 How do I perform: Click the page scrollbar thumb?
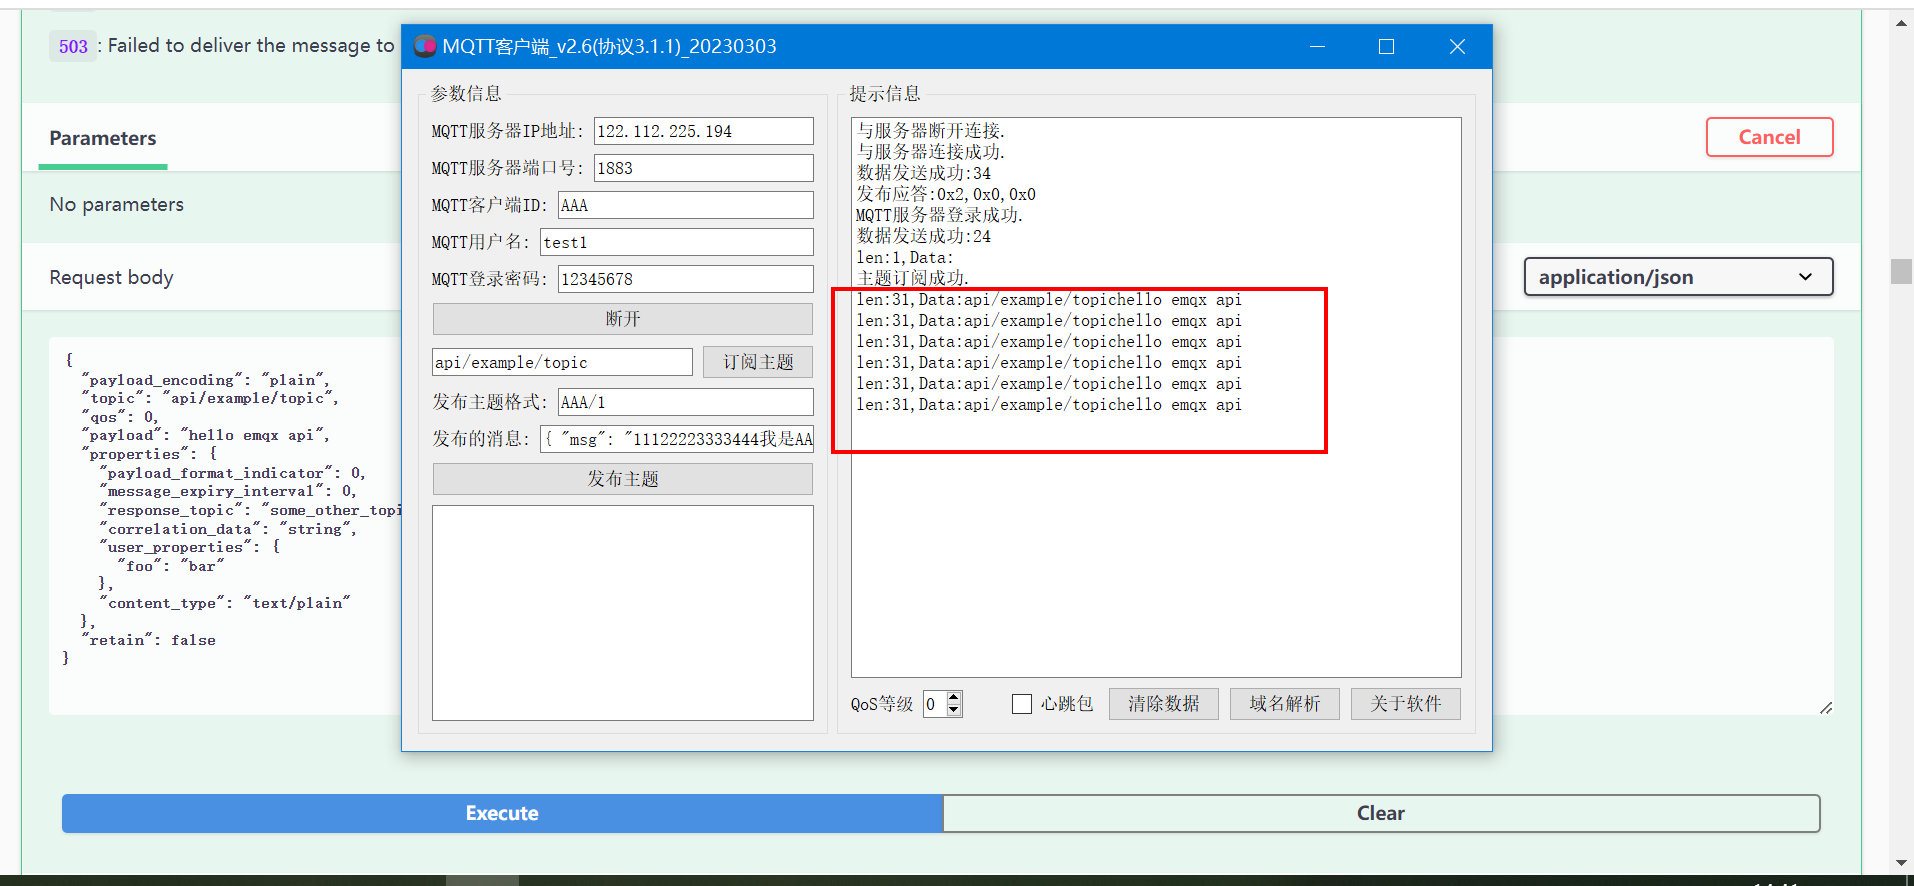point(1901,271)
